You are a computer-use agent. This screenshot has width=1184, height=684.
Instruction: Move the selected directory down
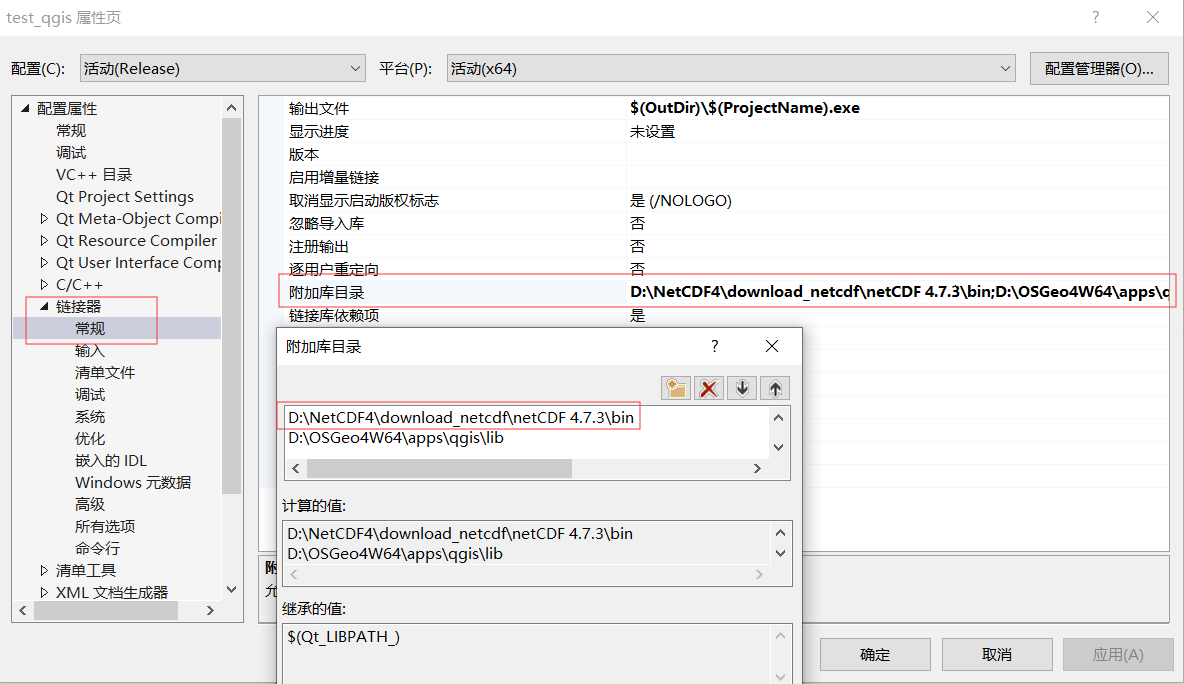pyautogui.click(x=742, y=388)
